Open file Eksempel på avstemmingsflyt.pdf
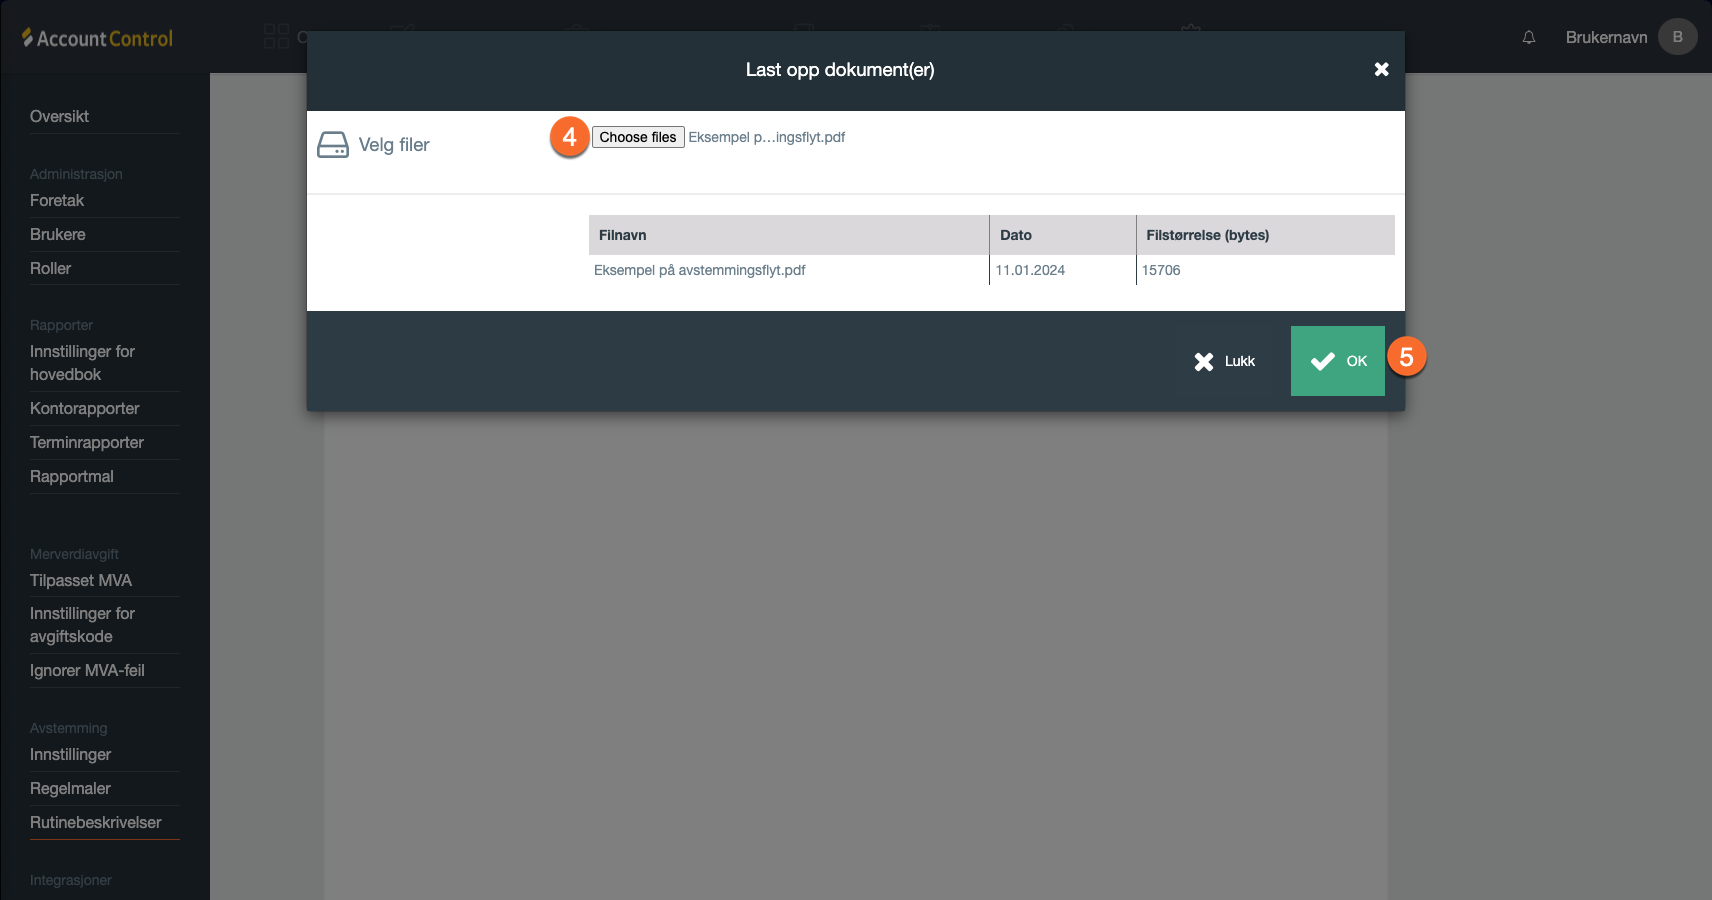Image resolution: width=1712 pixels, height=900 pixels. (699, 270)
